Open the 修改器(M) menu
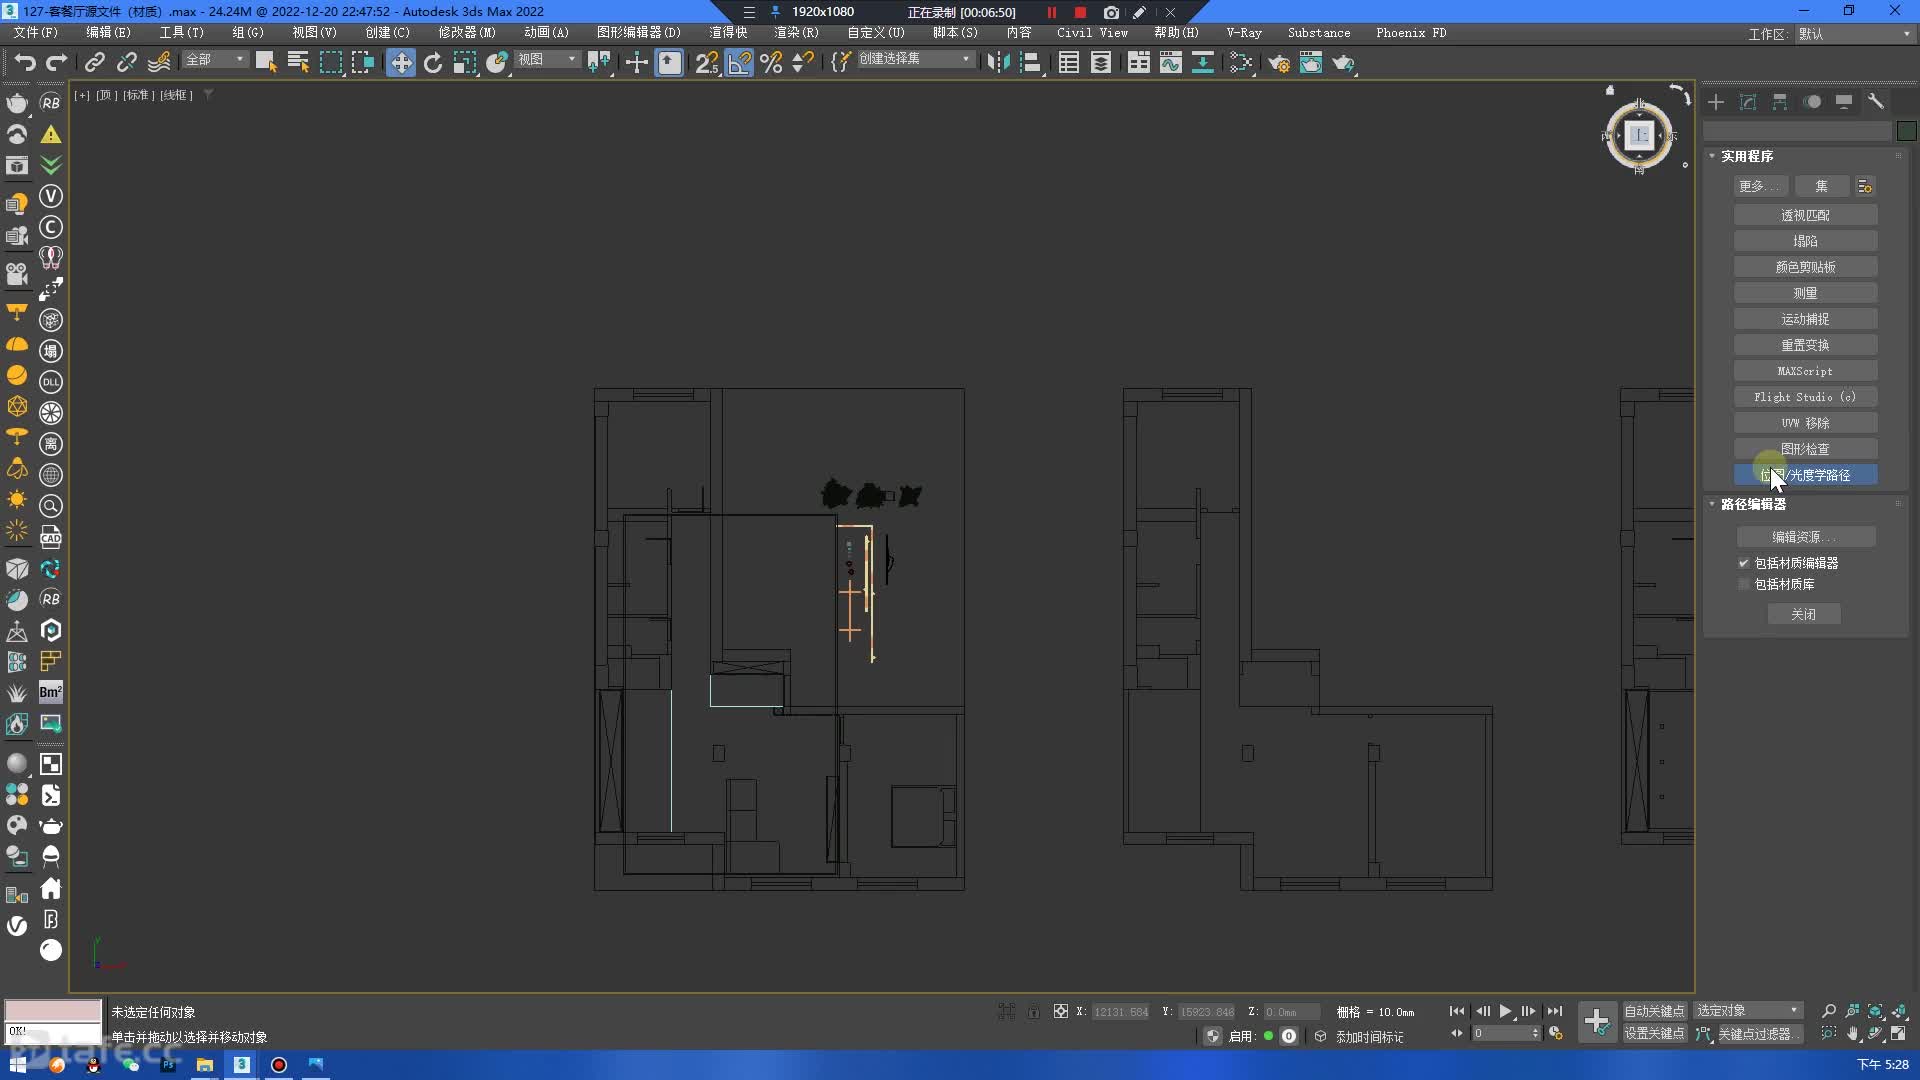Image resolution: width=1920 pixels, height=1080 pixels. pos(466,33)
